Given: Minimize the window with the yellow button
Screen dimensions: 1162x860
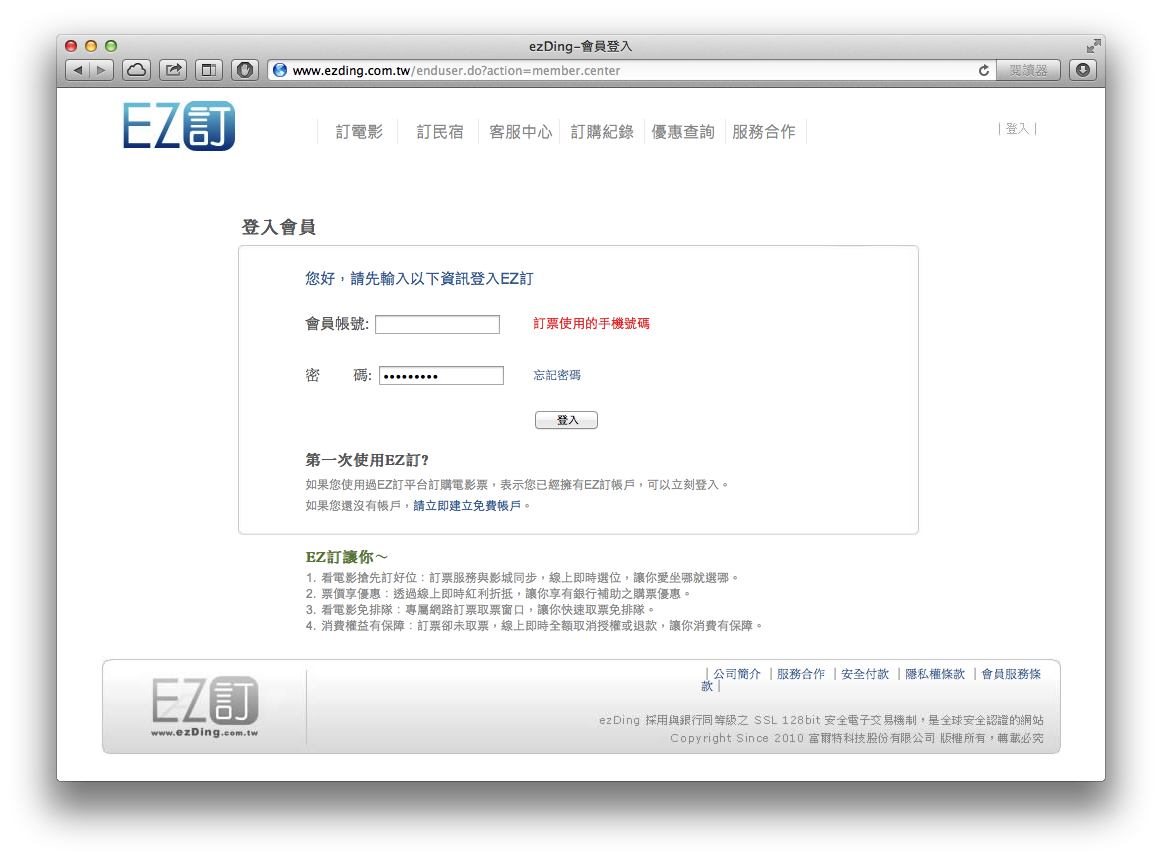Looking at the screenshot, I should (91, 46).
